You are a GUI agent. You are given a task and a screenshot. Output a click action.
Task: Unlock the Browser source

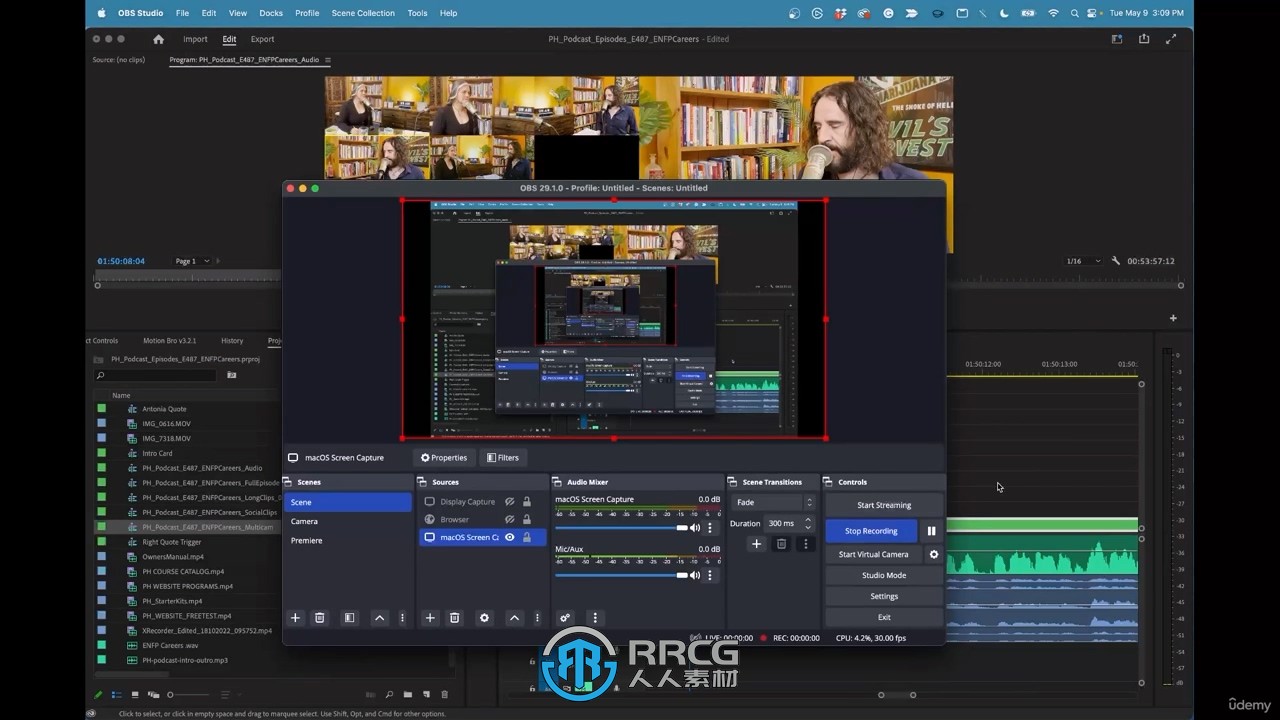(x=527, y=520)
